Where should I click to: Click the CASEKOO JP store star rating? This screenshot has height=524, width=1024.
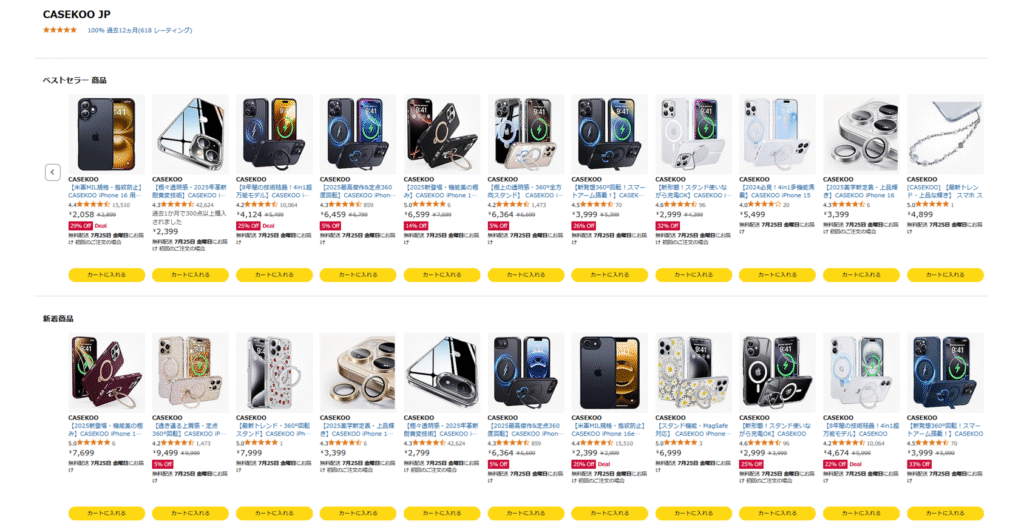click(x=59, y=30)
